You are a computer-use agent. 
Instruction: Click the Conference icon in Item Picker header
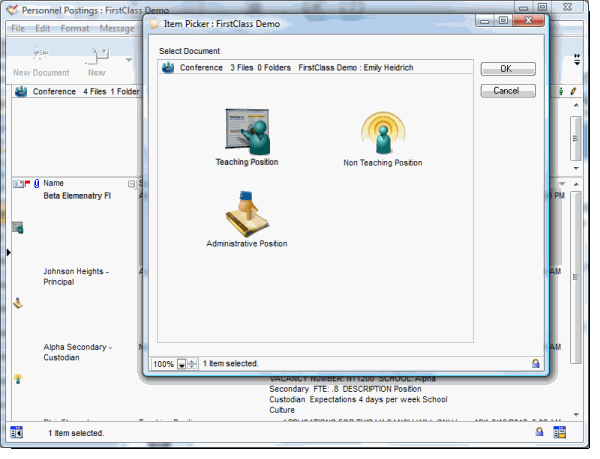pyautogui.click(x=169, y=68)
